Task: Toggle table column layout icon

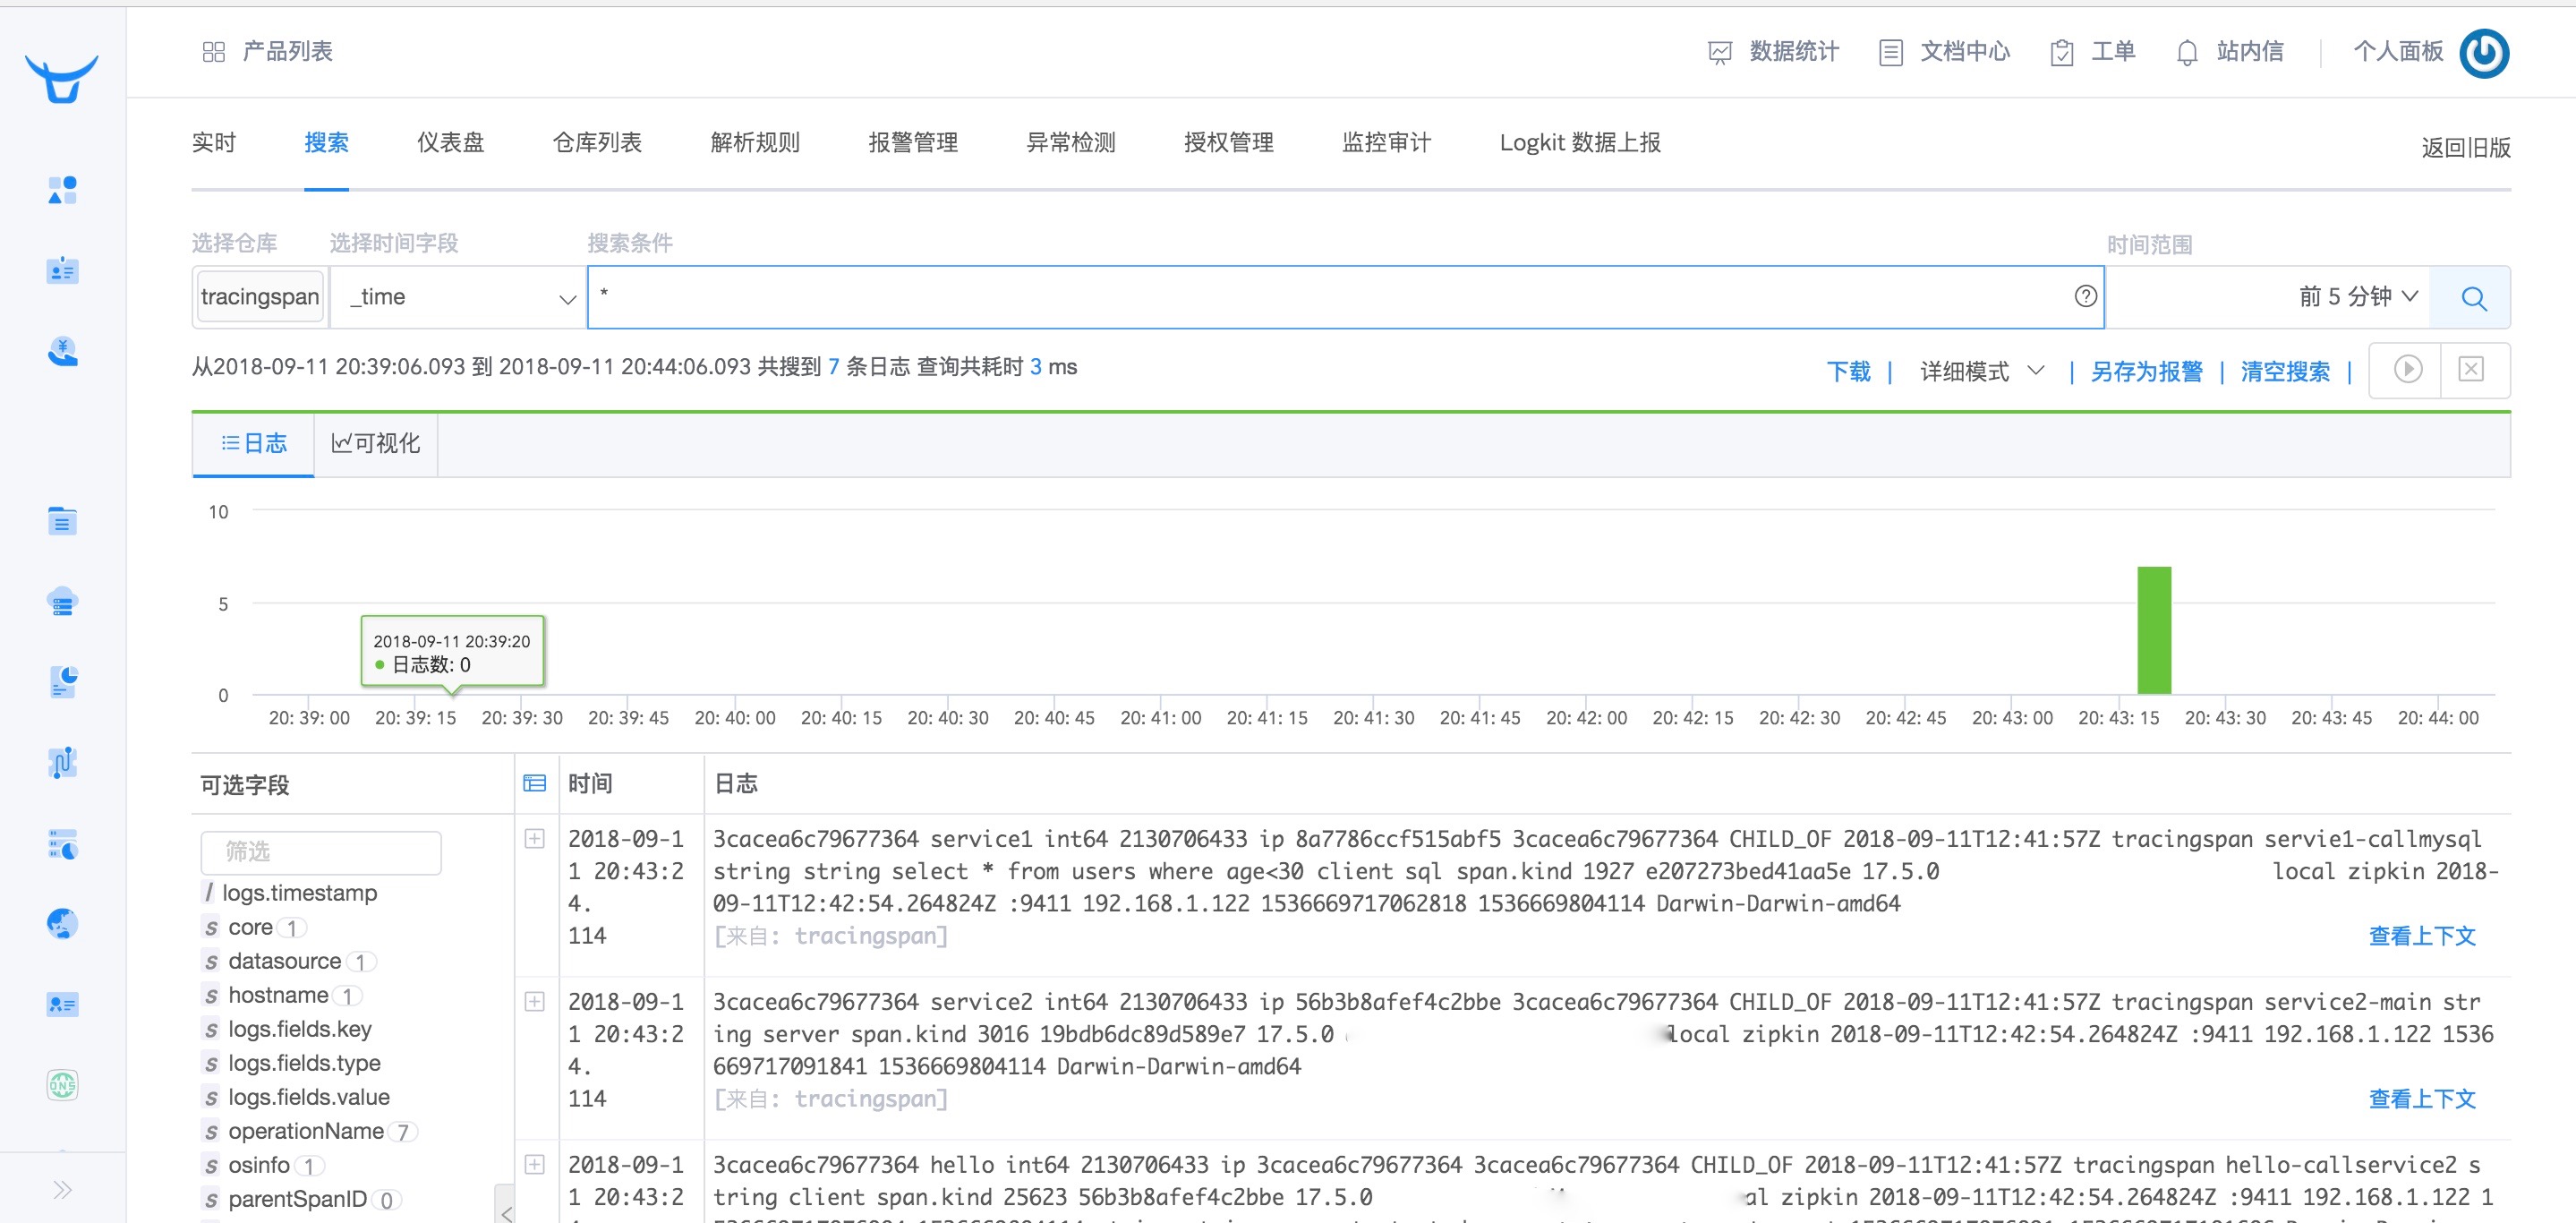Action: tap(535, 783)
